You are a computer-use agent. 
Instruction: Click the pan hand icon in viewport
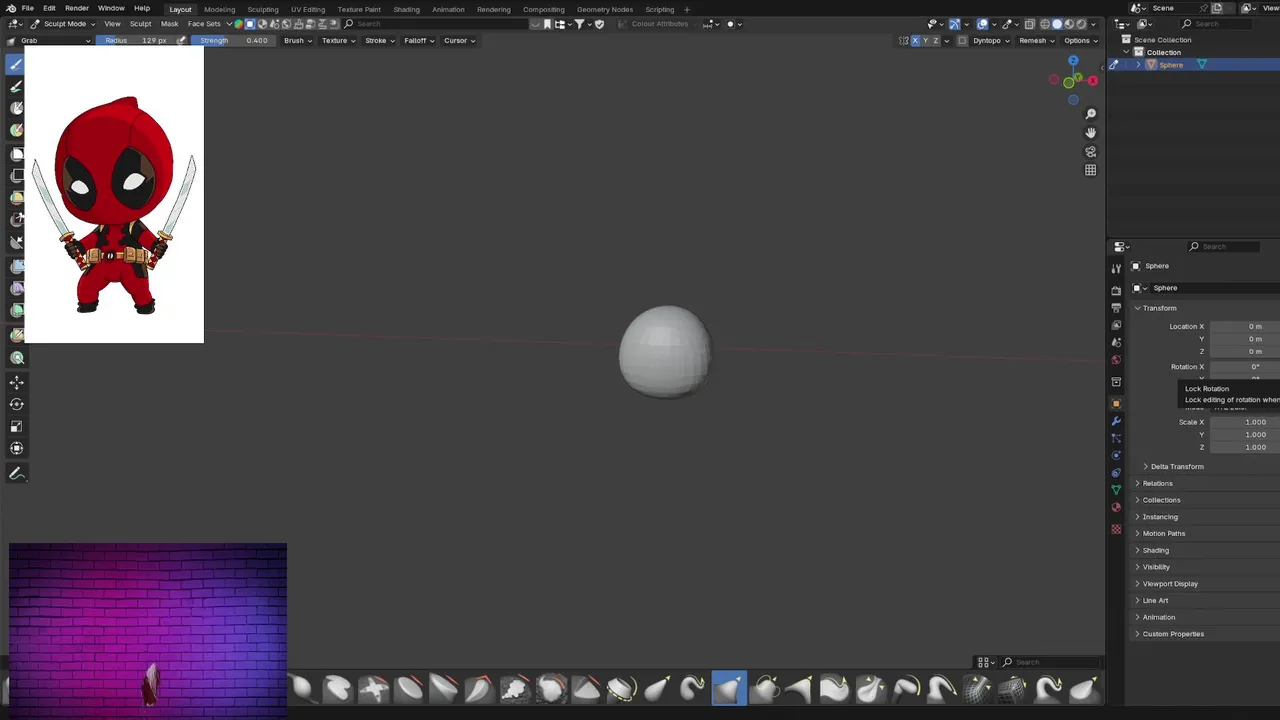(1090, 132)
